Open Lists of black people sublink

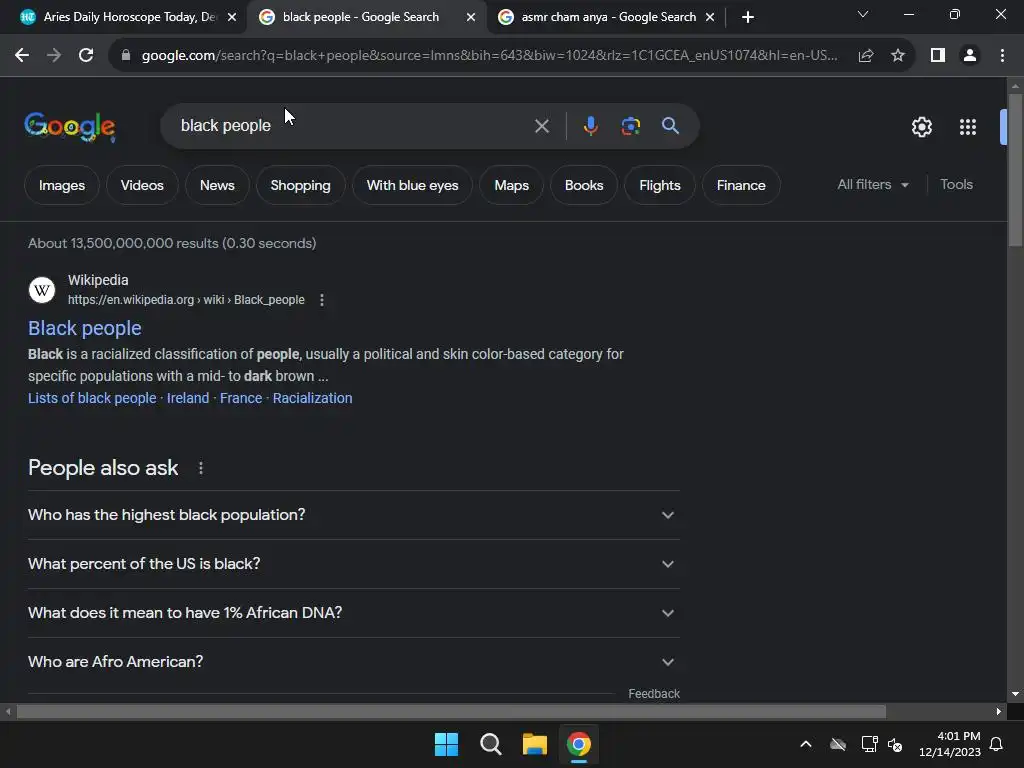click(x=92, y=398)
